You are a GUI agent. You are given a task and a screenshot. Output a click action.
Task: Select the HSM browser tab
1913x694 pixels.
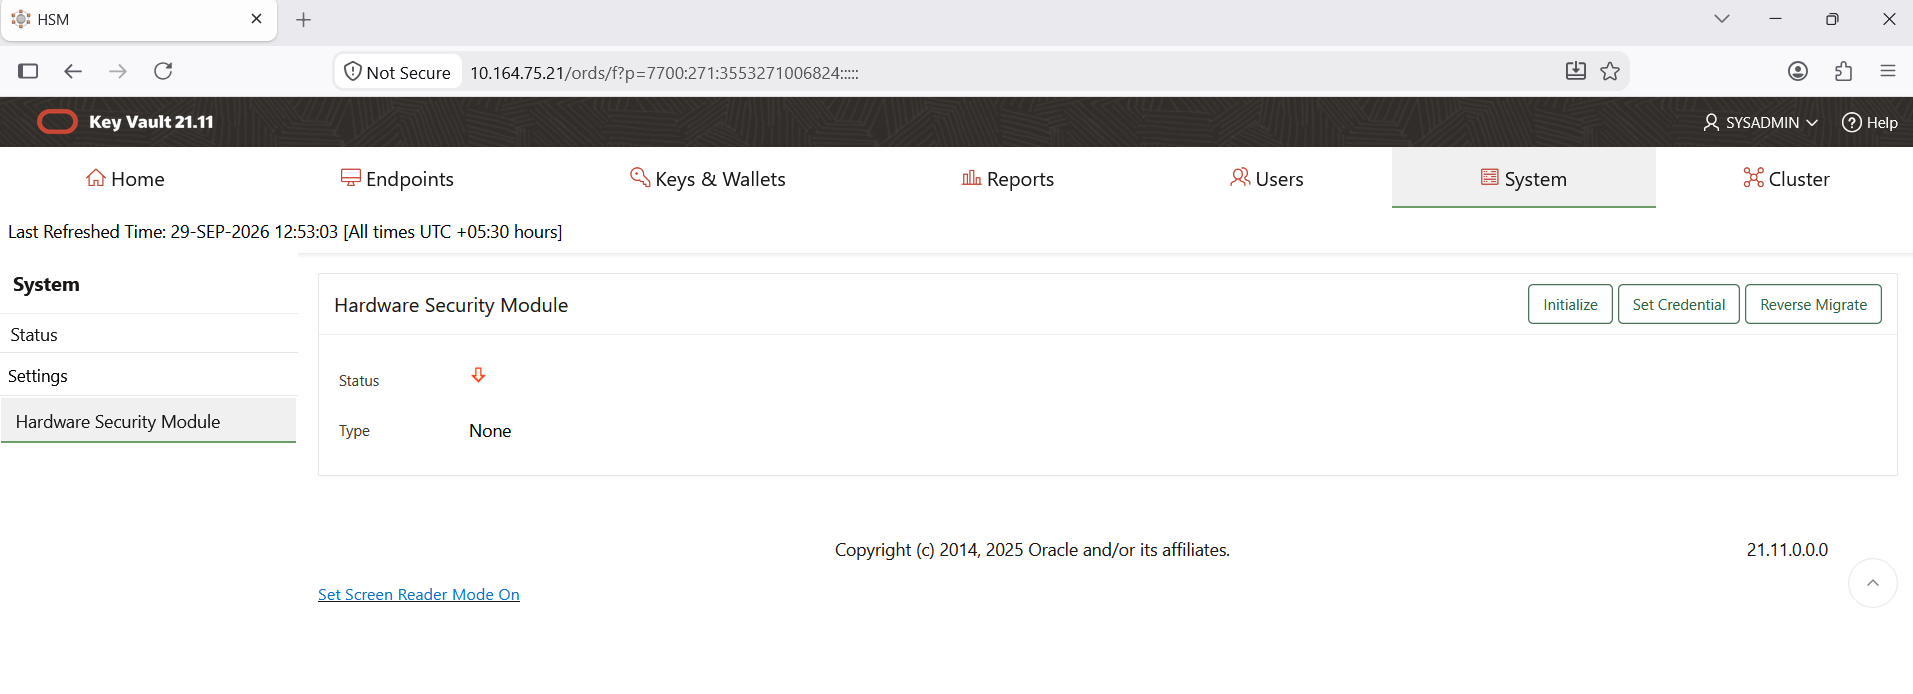(x=139, y=20)
